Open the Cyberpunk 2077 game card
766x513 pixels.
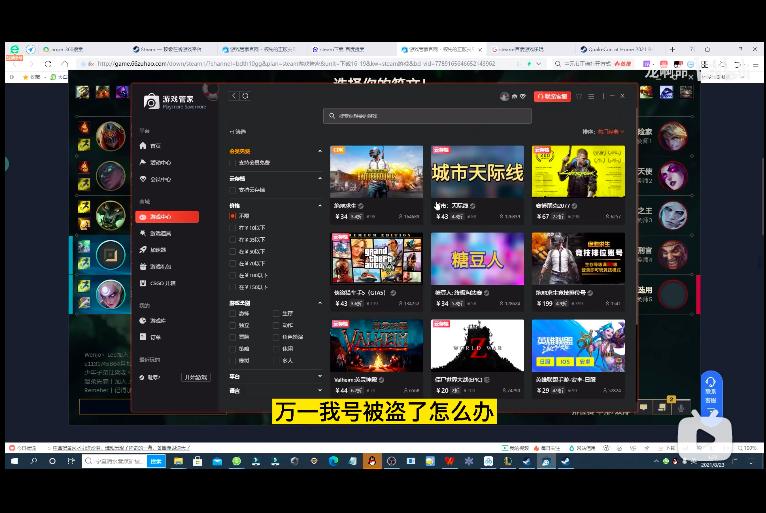[x=578, y=184]
